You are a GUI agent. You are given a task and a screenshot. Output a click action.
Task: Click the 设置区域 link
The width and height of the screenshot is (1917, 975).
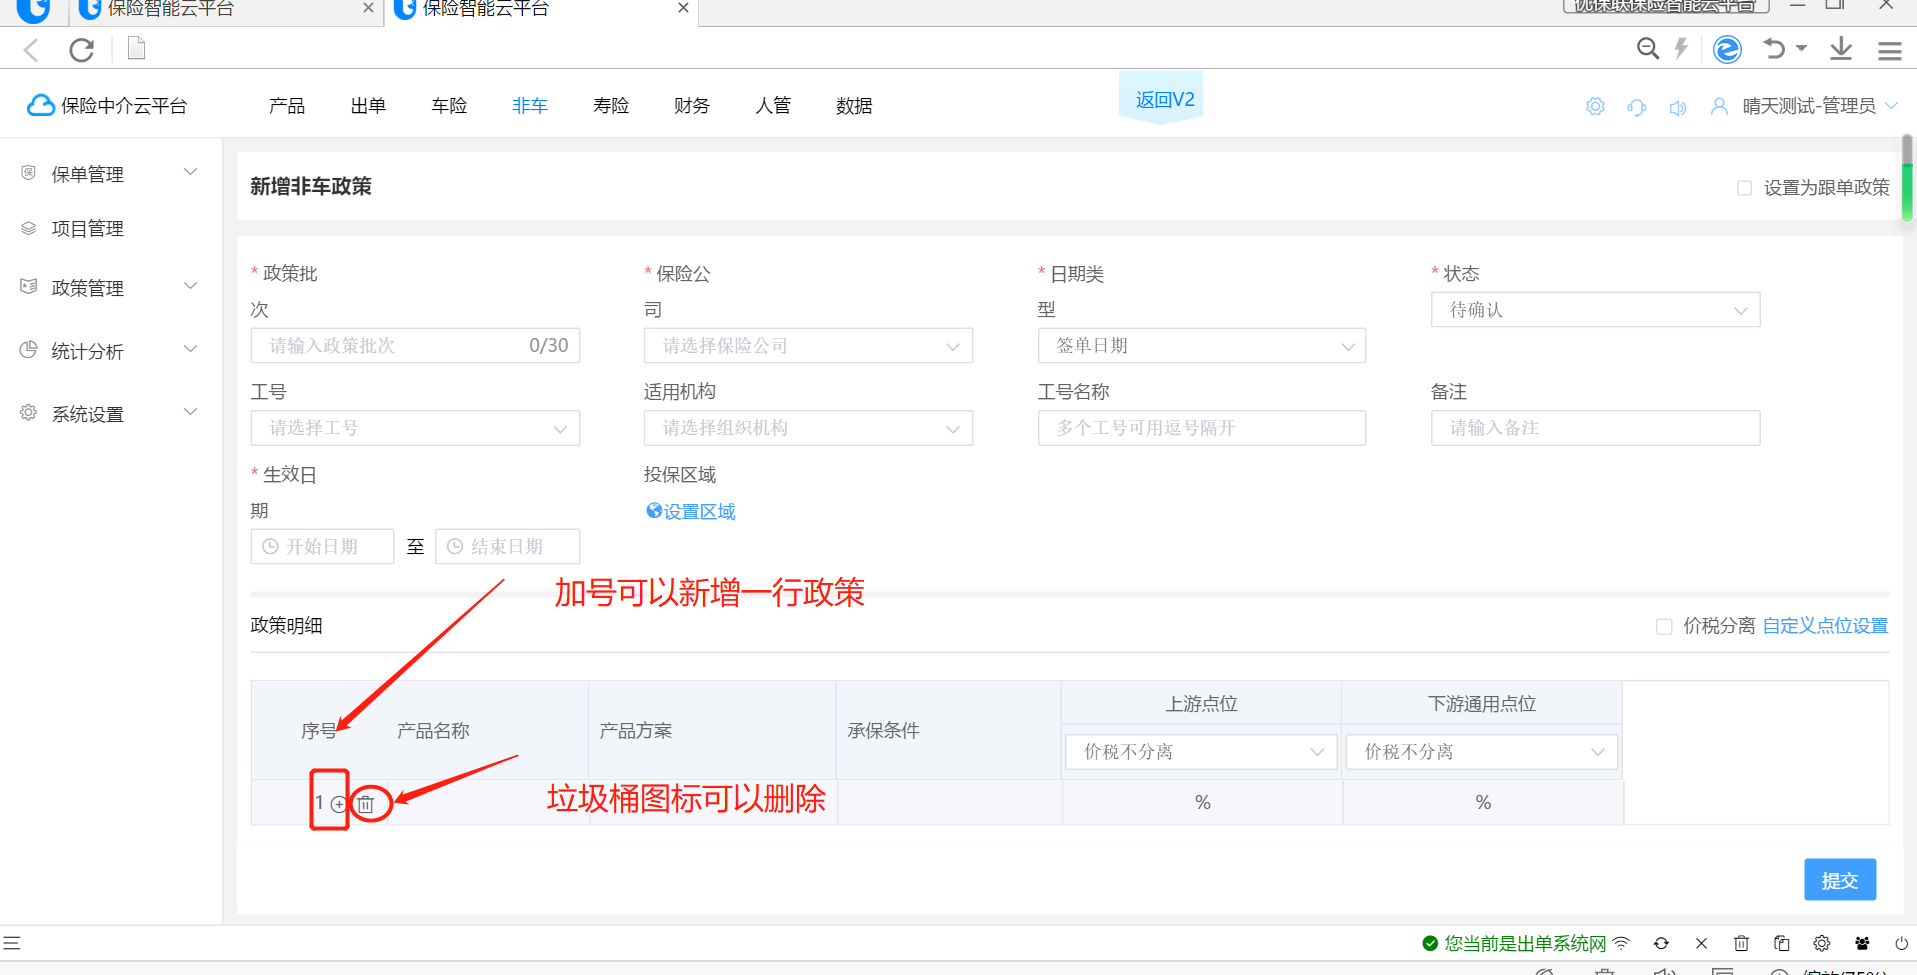700,512
